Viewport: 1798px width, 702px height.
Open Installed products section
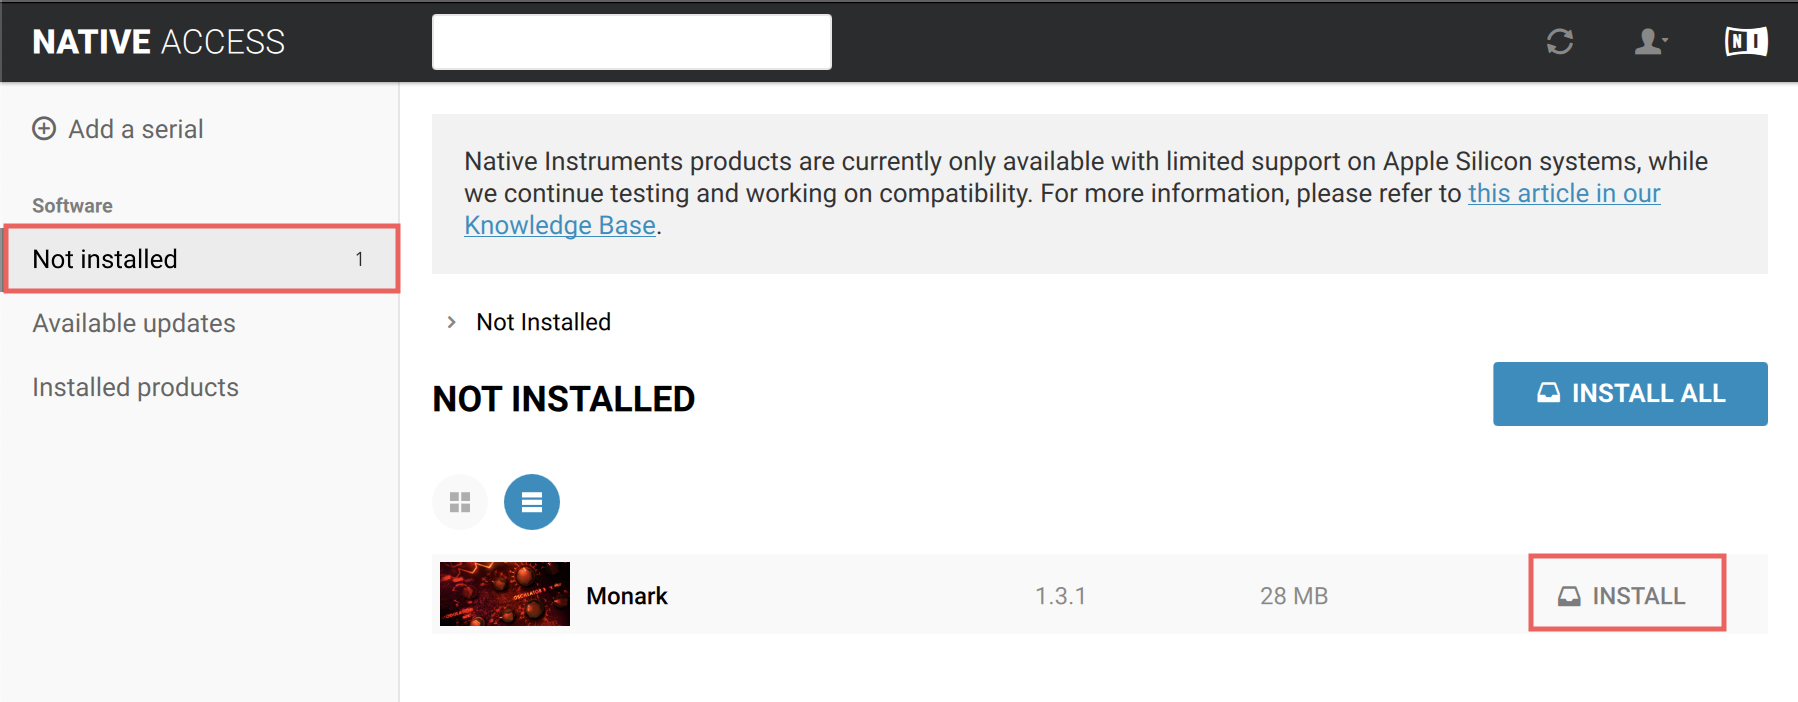(135, 387)
